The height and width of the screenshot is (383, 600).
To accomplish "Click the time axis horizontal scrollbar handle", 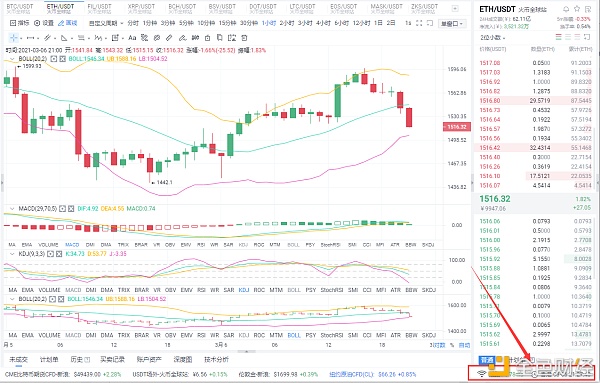I will click(x=246, y=351).
